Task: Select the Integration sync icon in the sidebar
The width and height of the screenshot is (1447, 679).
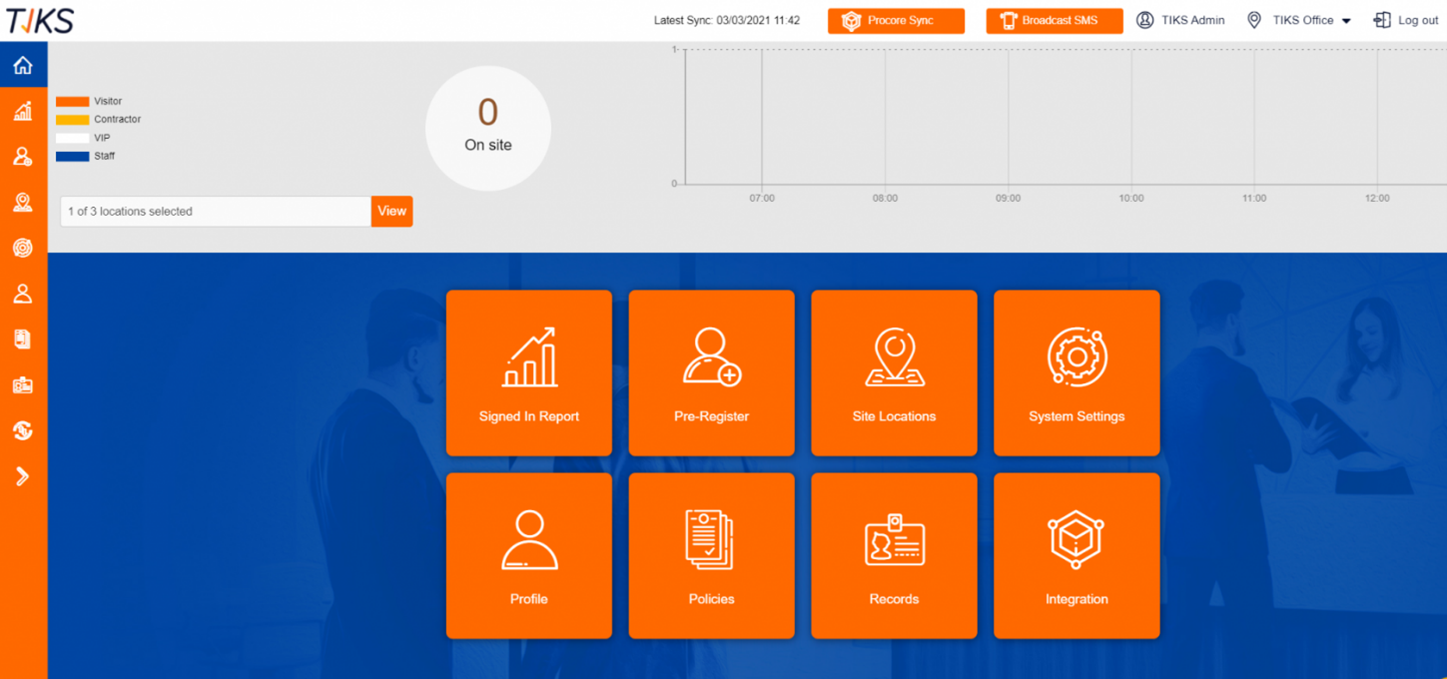Action: point(22,431)
